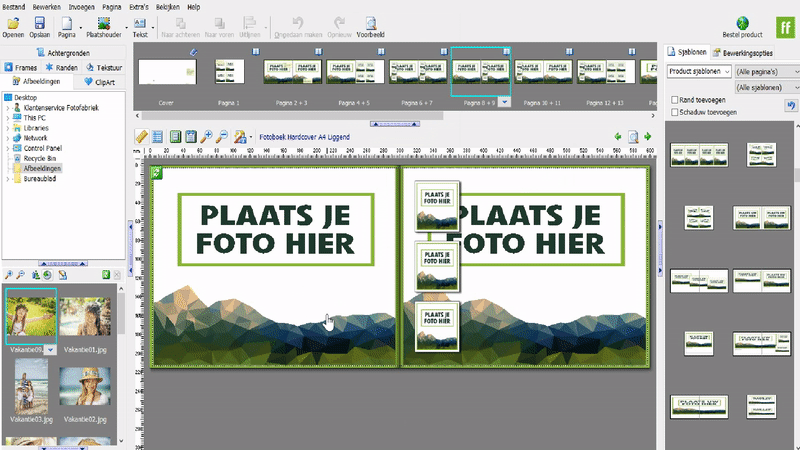The image size is (800, 450).
Task: Select the Pagina 2 + 3 thumbnail
Action: point(292,71)
